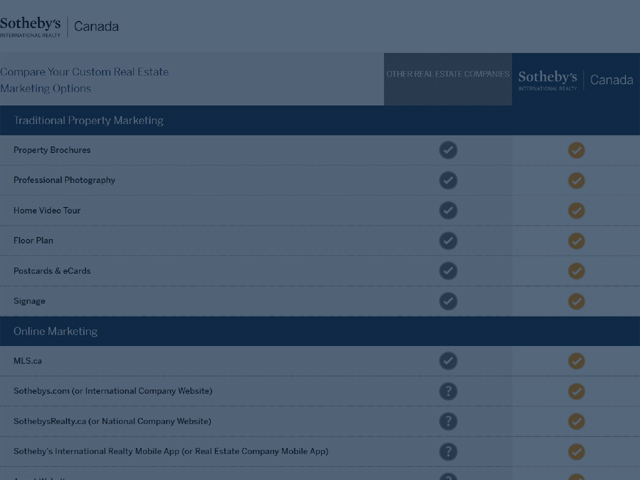Viewport: 640px width, 480px height.
Task: Click the Professional Photography label
Action: pyautogui.click(x=64, y=180)
